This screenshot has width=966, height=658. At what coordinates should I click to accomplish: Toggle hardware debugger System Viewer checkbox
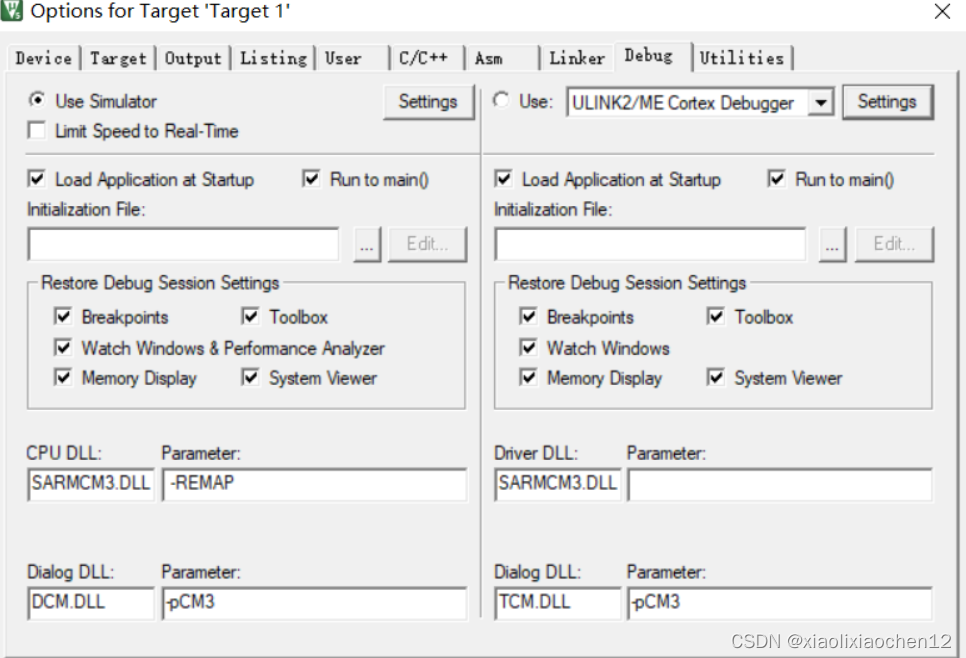pyautogui.click(x=715, y=376)
